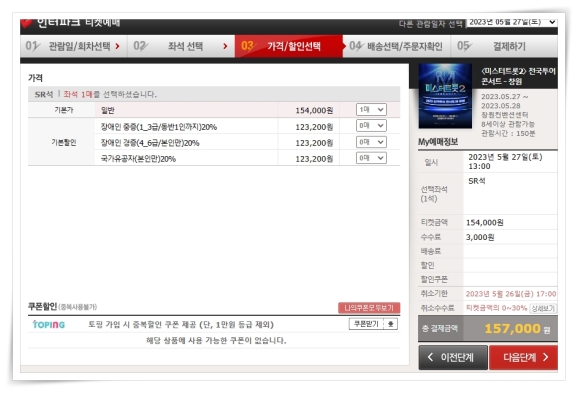
Task: Click the 쿠폰받기 button
Action: coord(366,324)
